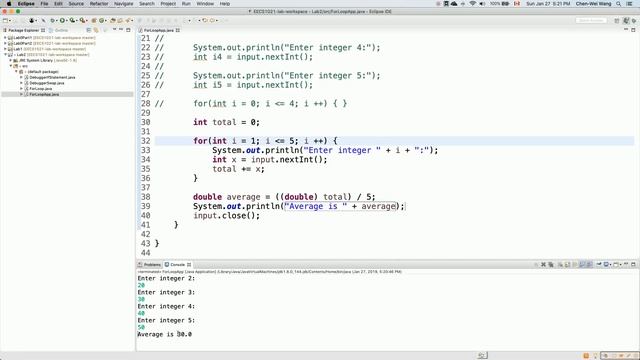Image resolution: width=640 pixels, height=360 pixels.
Task: Select the Debug perspective icon at far right
Action: [634, 20]
